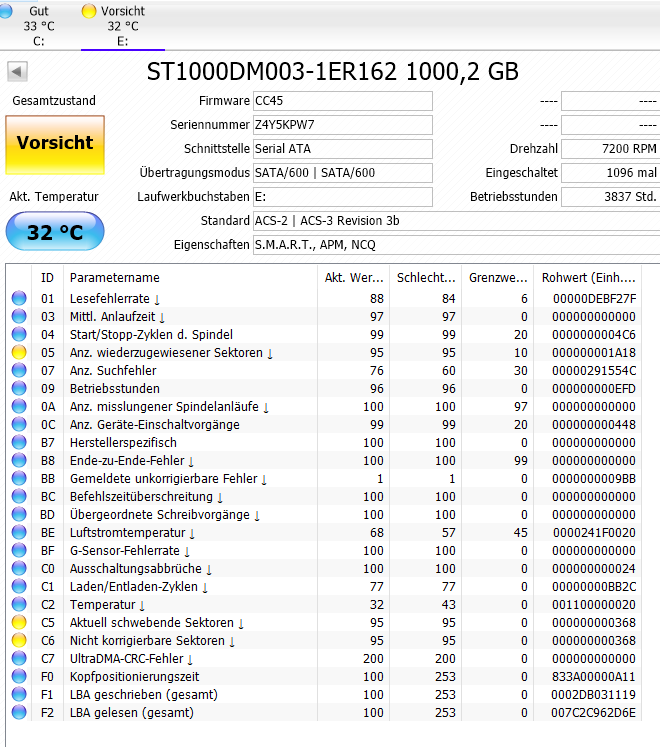Select the Lesefehlerrate parameter name
The height and width of the screenshot is (747, 660).
pos(110,299)
